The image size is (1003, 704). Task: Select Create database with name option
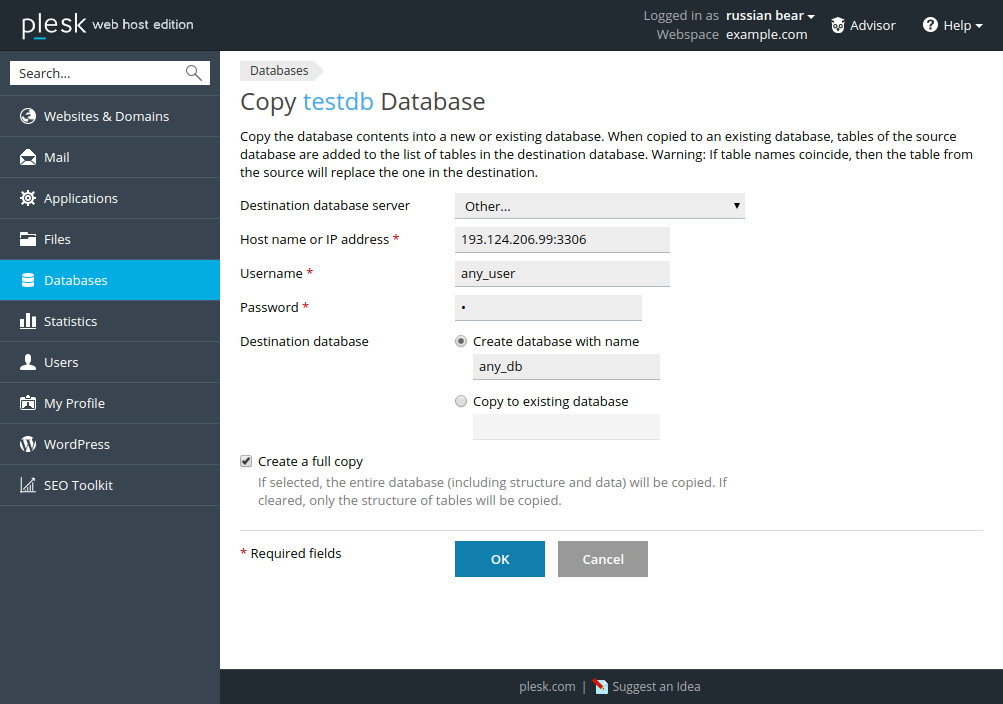coord(461,341)
